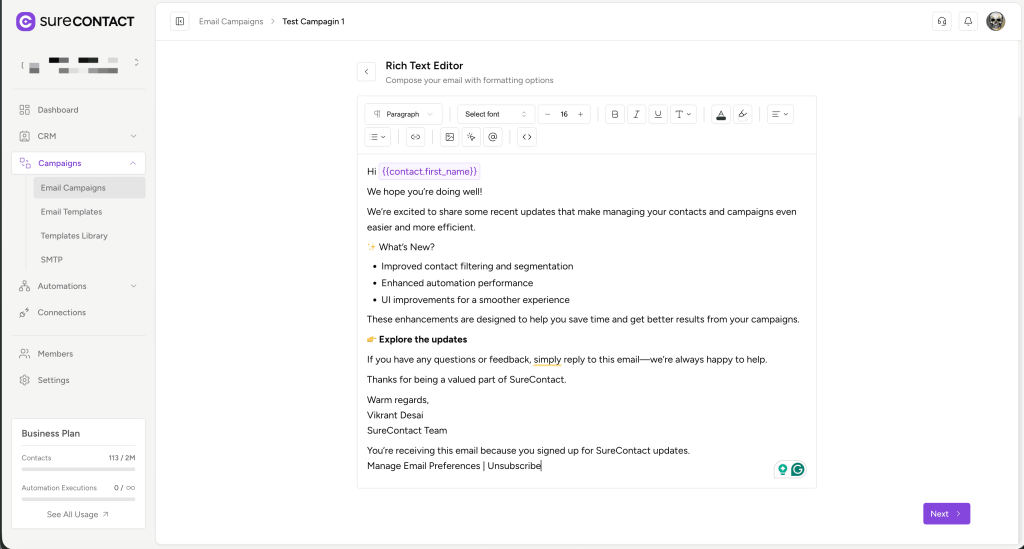Collapse the sidebar with the panel icon
The width and height of the screenshot is (1024, 549).
(180, 21)
